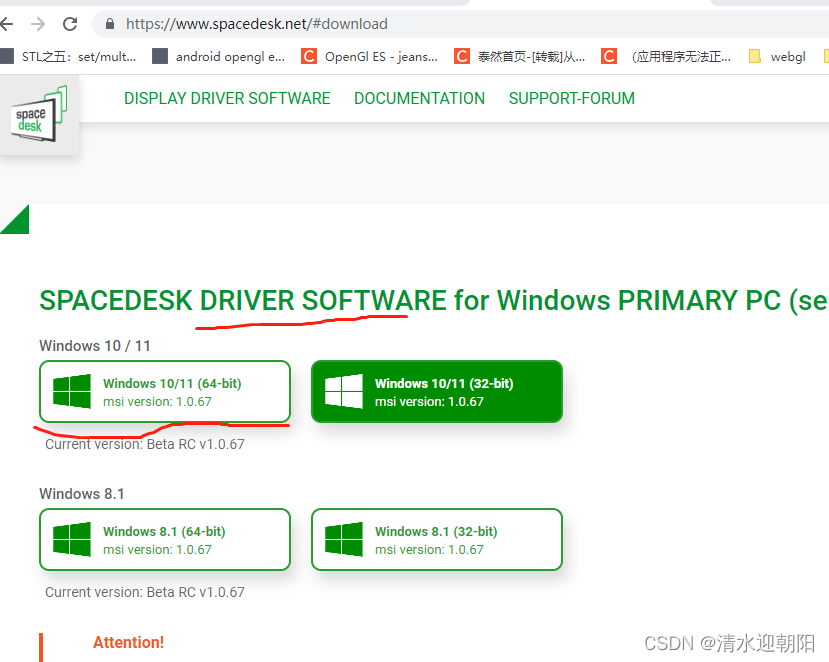Reload the page with the refresh icon
This screenshot has height=662, width=829.
tap(70, 24)
